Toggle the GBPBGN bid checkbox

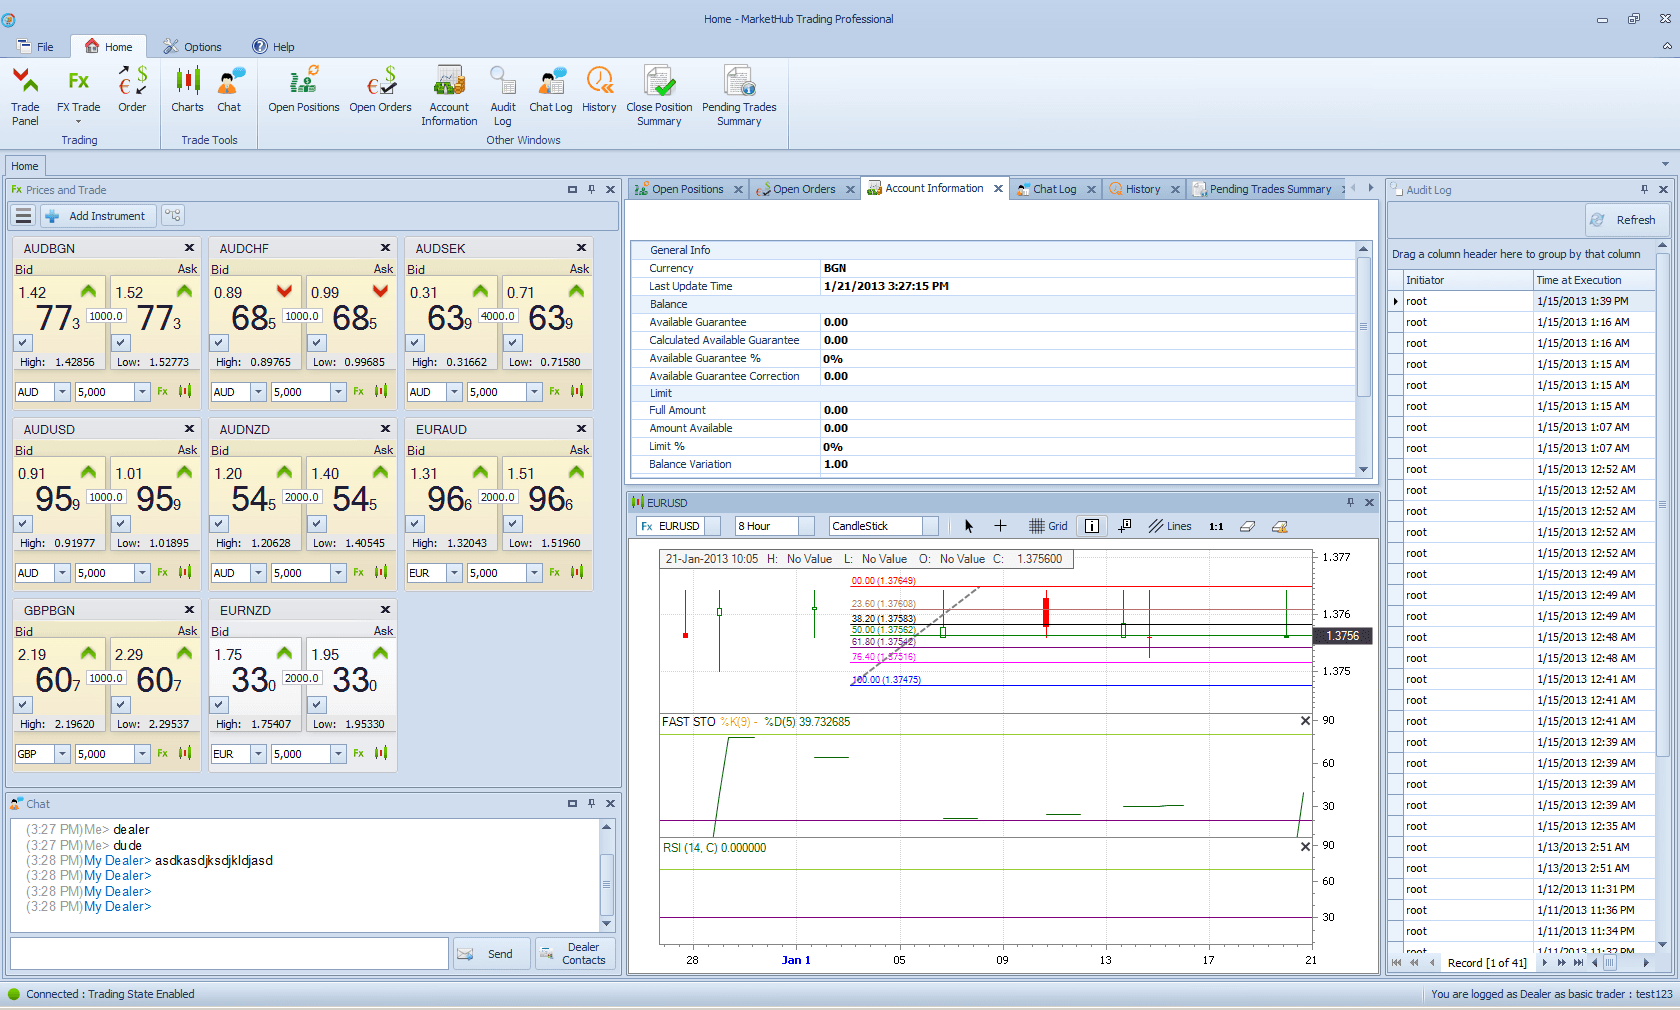23,704
